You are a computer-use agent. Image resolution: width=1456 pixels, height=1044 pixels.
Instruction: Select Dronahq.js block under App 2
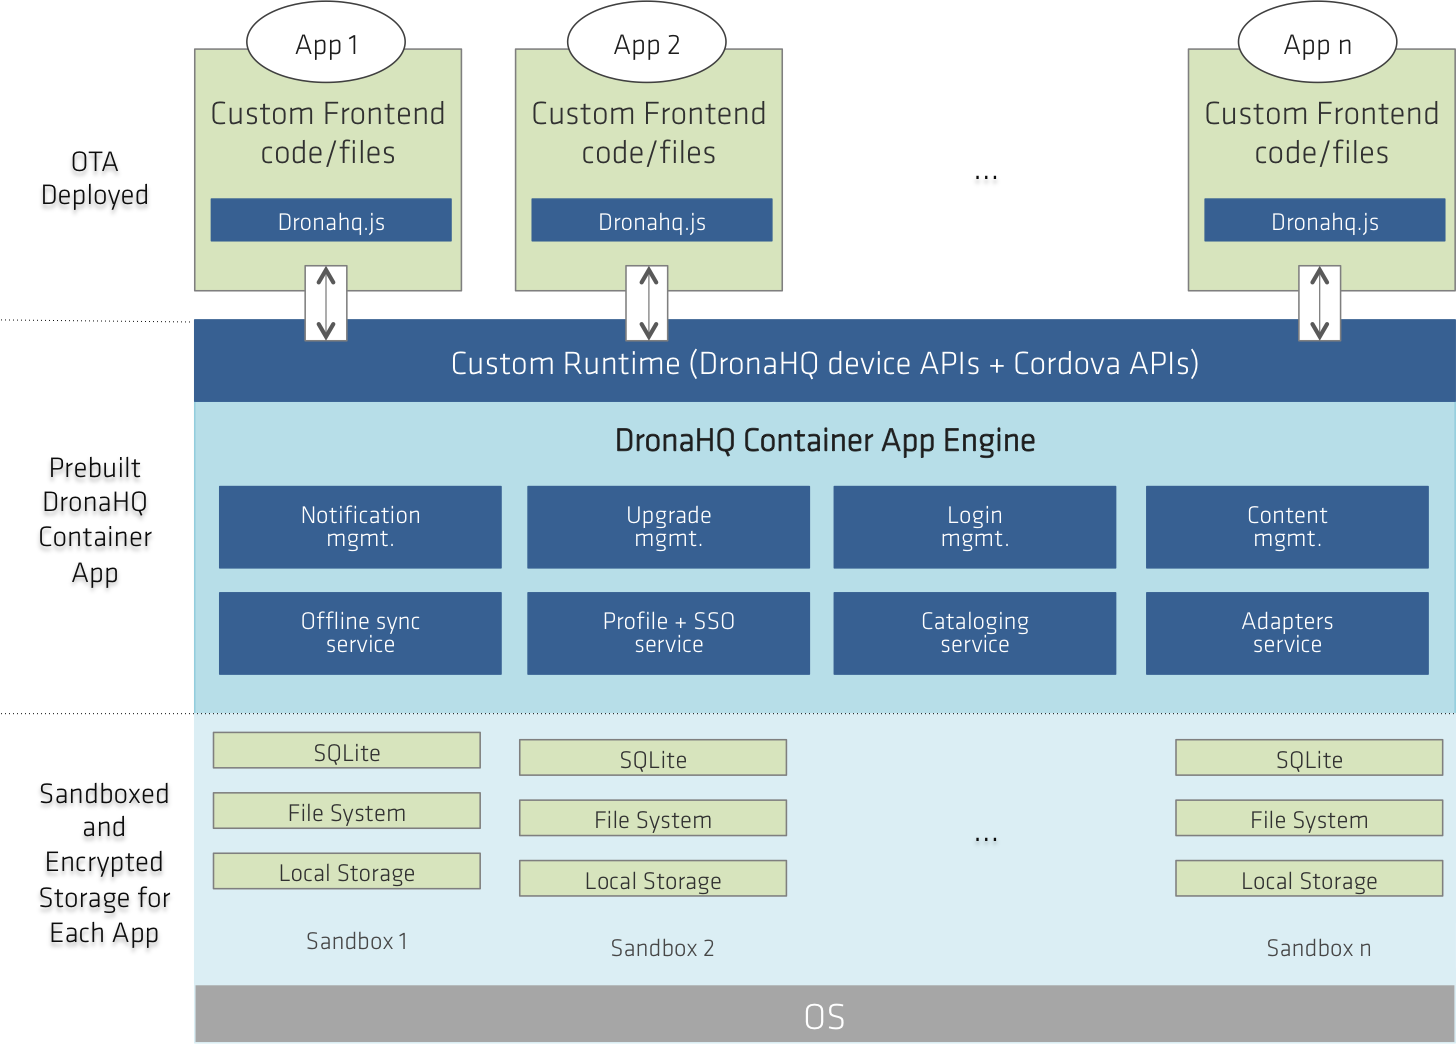[x=652, y=220]
